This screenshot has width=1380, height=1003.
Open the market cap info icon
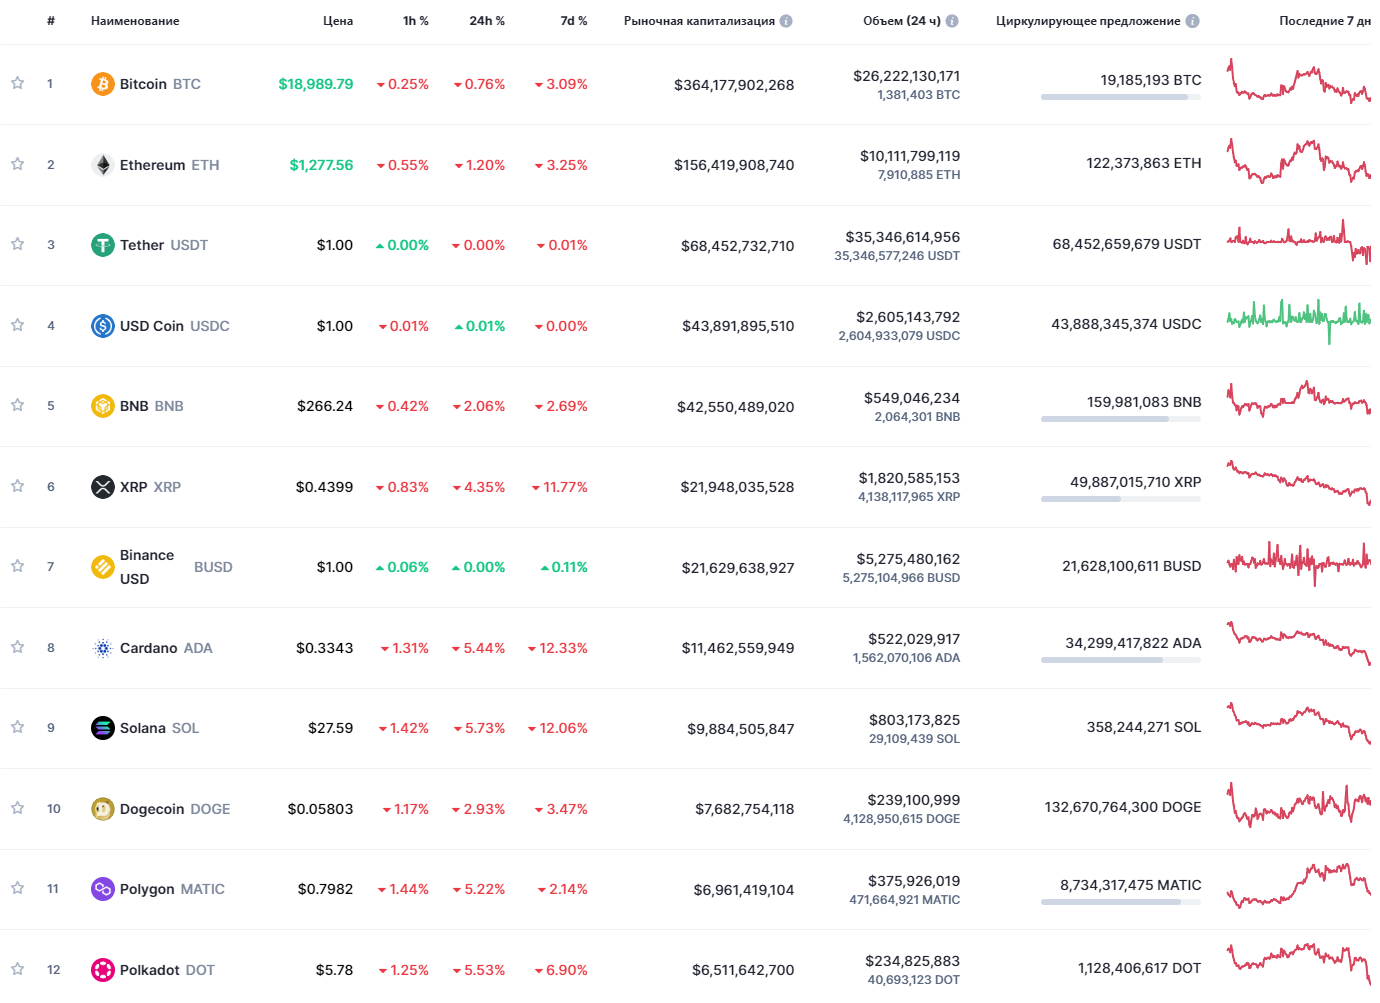point(786,21)
